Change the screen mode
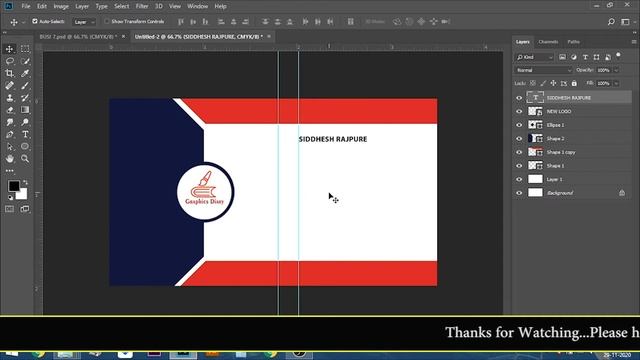 [25, 209]
